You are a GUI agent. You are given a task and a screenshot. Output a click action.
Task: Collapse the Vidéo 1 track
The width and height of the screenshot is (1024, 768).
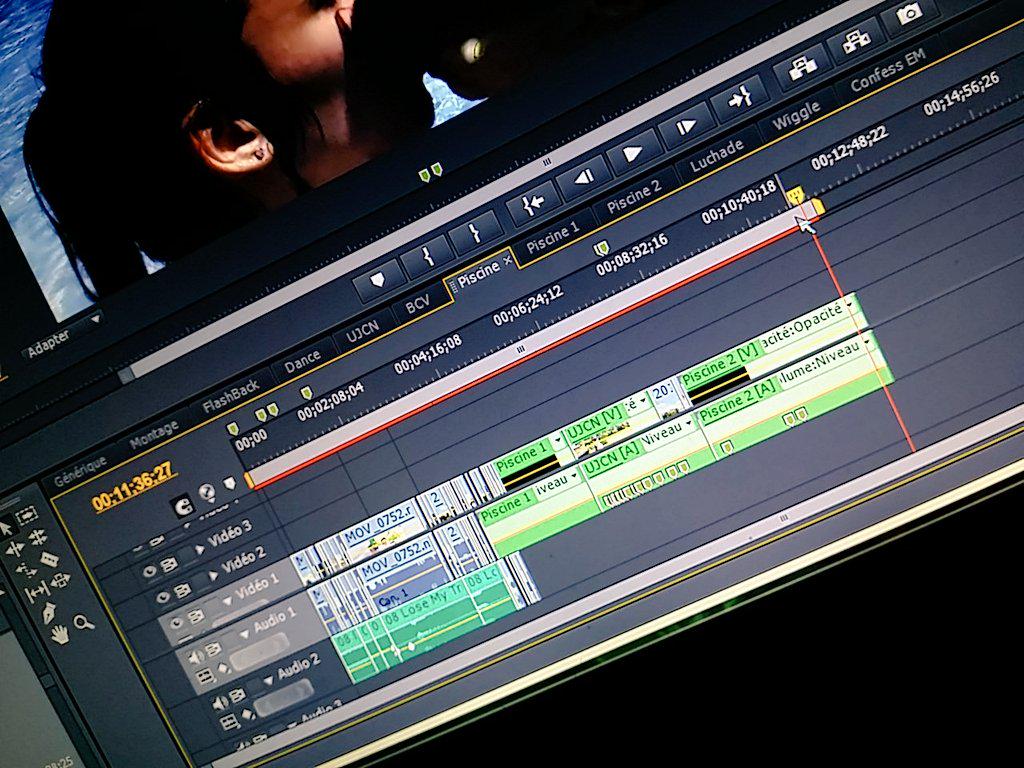[227, 600]
